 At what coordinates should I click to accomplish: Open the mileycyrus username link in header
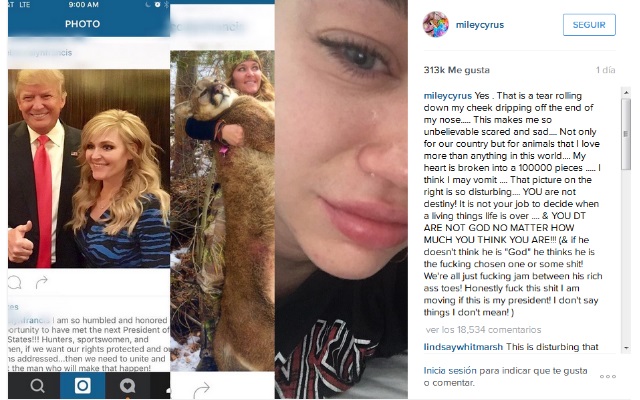(480, 25)
